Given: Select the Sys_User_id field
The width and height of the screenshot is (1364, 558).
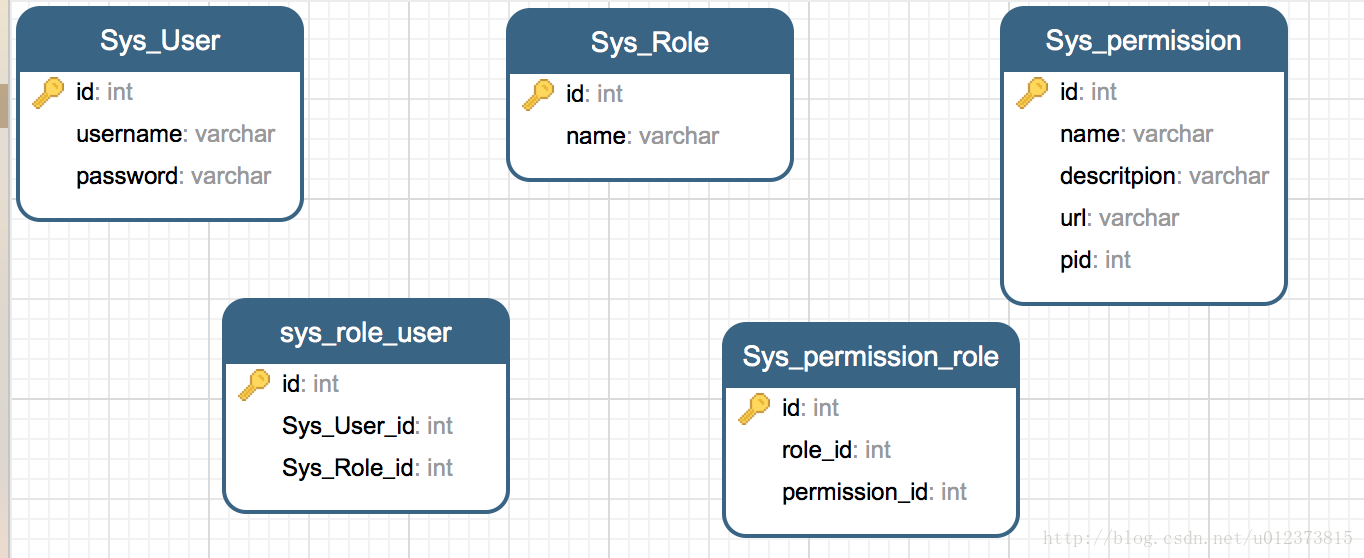Looking at the screenshot, I should [367, 426].
